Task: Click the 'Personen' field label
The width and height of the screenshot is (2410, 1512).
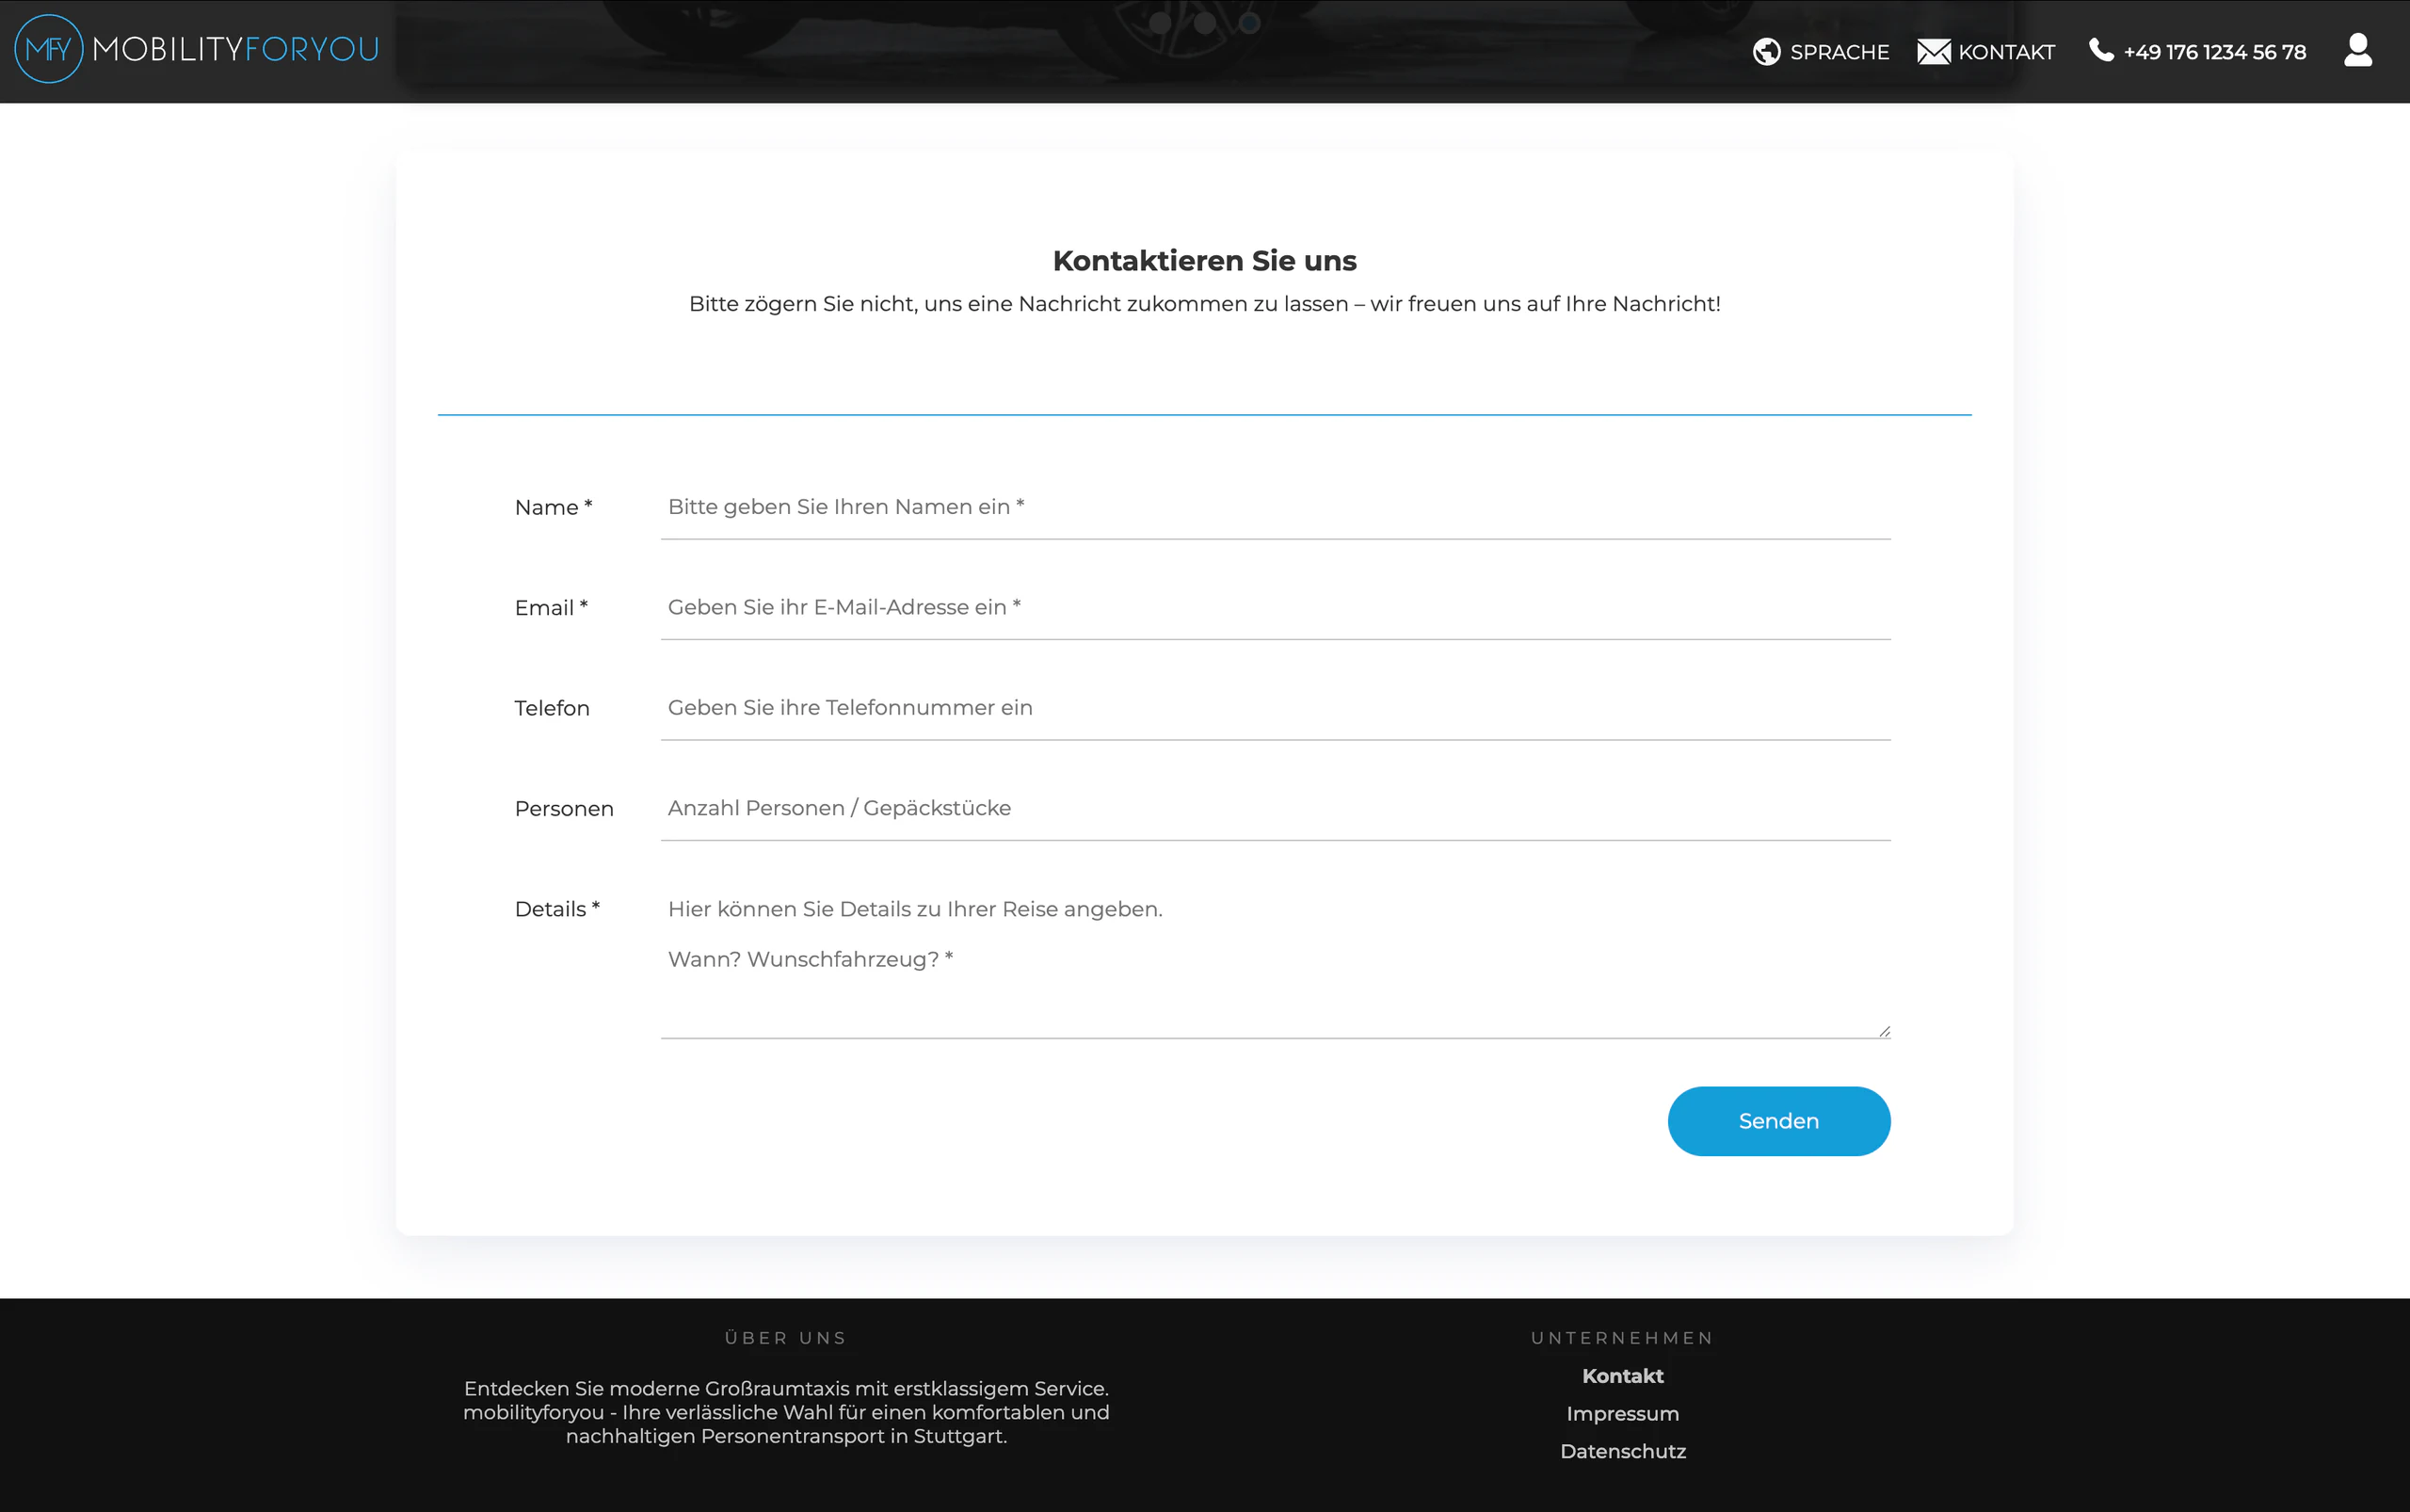Action: click(x=564, y=809)
